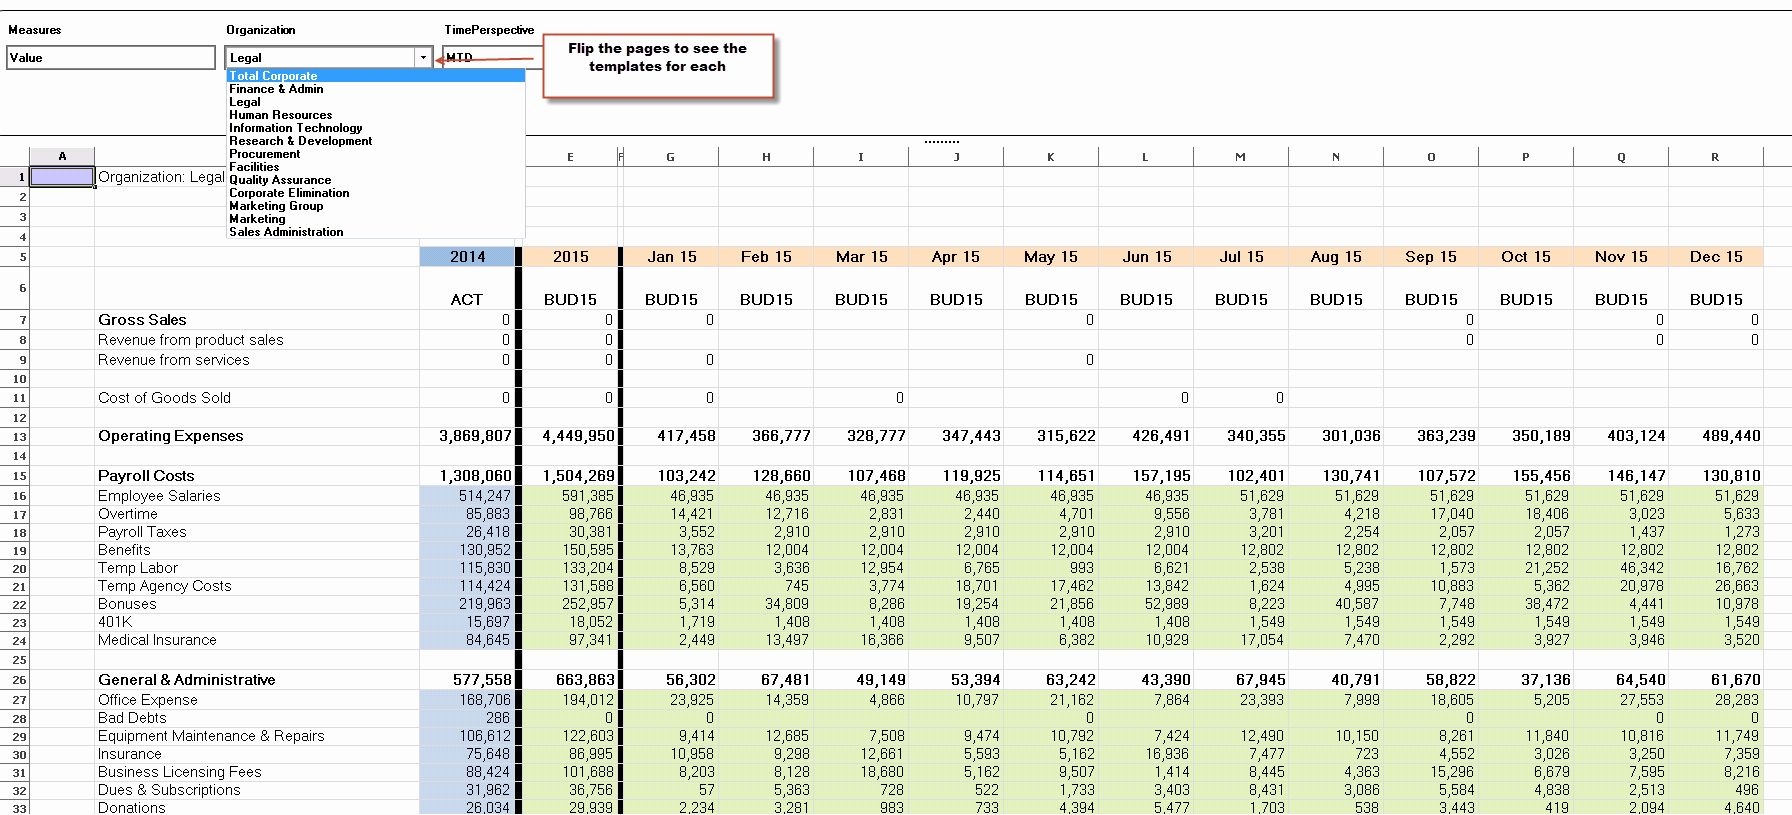Click row 13 header number
The height and width of the screenshot is (815, 1792).
tap(20, 437)
